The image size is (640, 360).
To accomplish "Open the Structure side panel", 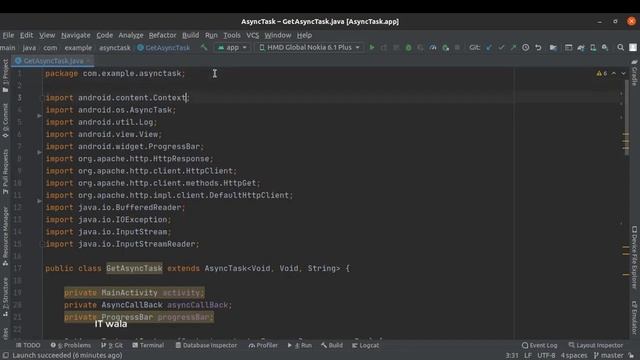I will 5,297.
